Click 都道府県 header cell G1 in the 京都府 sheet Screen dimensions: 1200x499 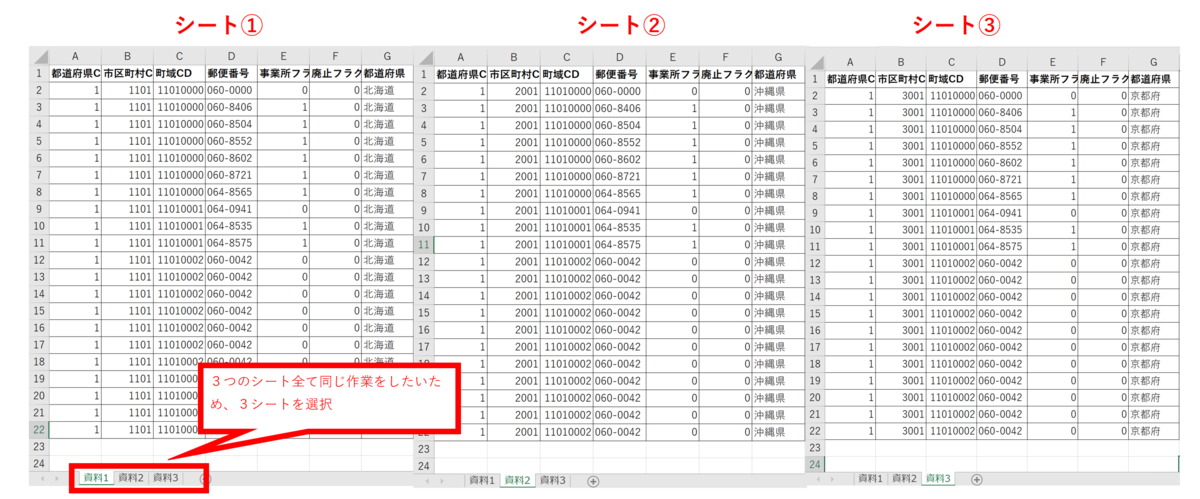tap(1154, 78)
